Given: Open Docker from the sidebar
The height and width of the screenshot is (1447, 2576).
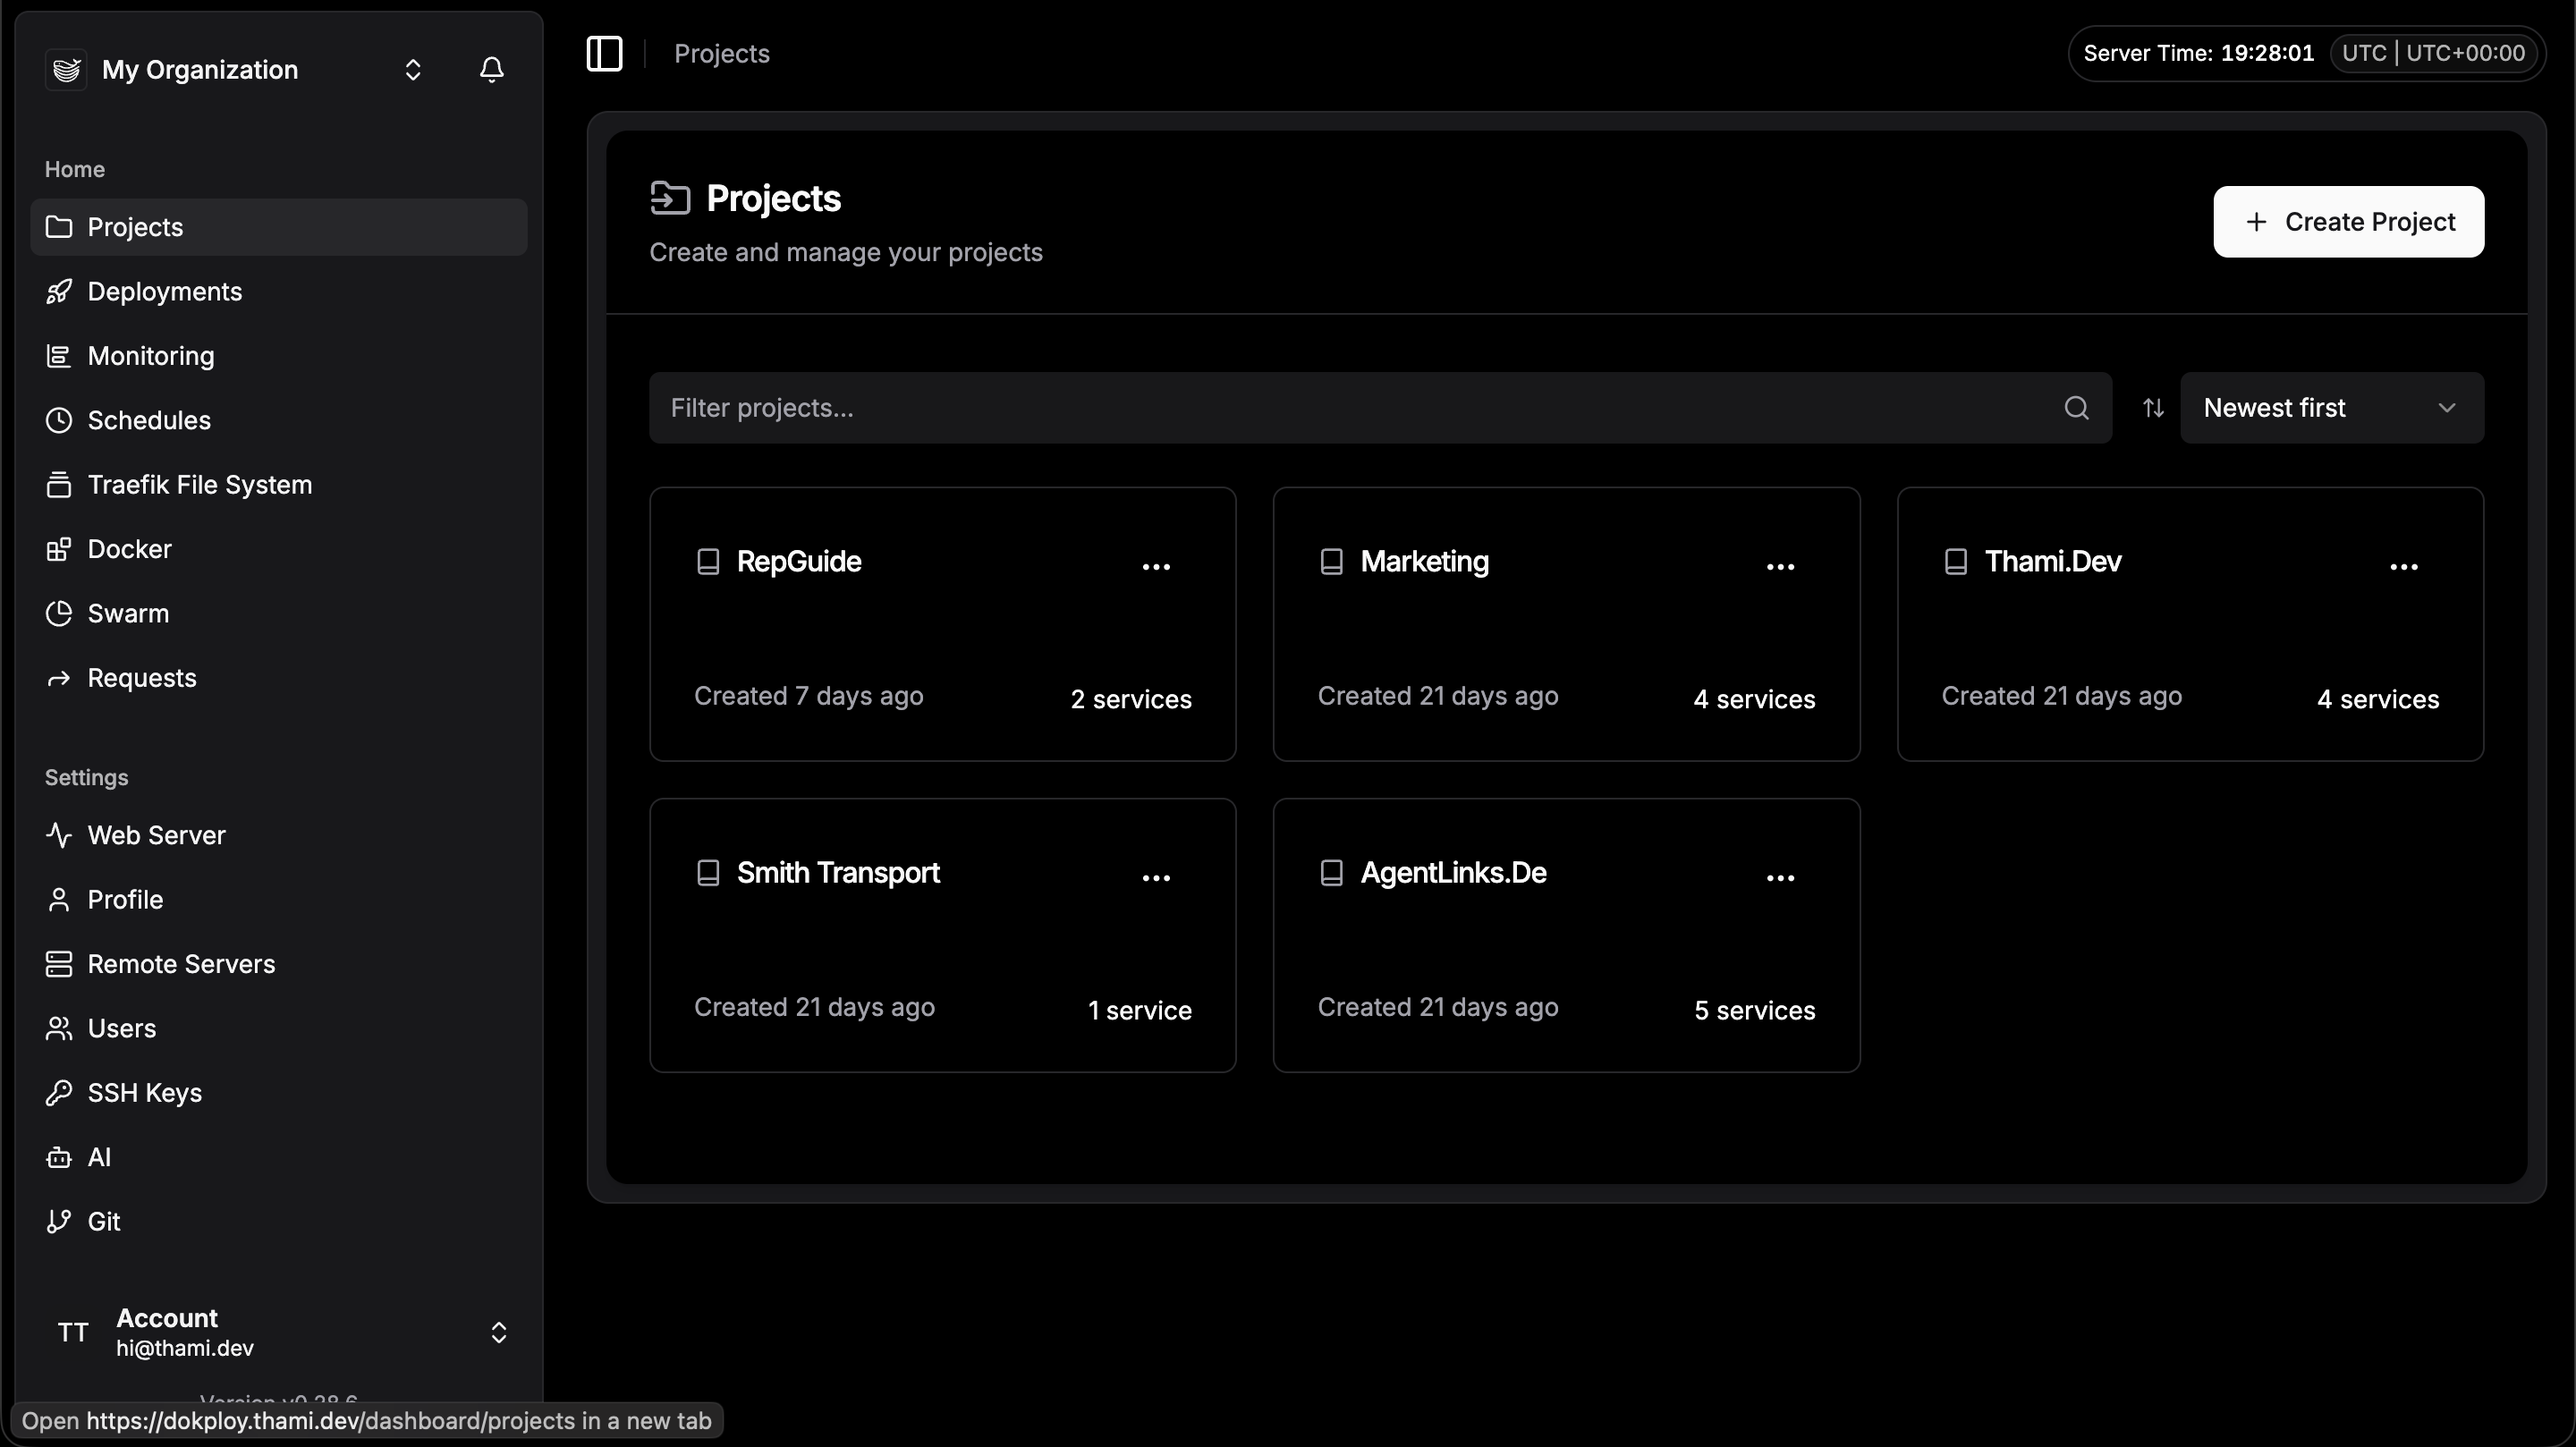Looking at the screenshot, I should click(x=130, y=549).
